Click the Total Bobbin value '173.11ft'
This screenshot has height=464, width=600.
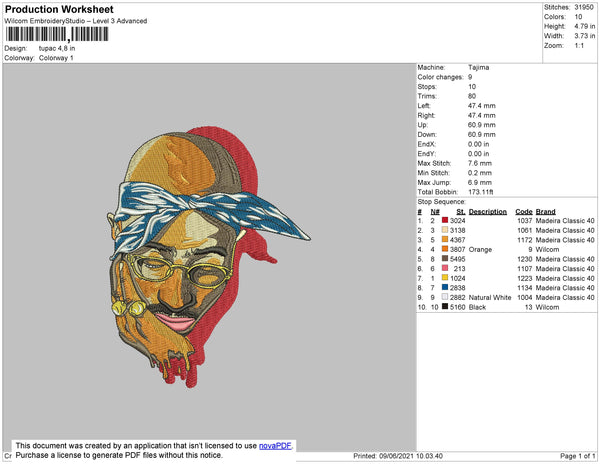(x=481, y=192)
